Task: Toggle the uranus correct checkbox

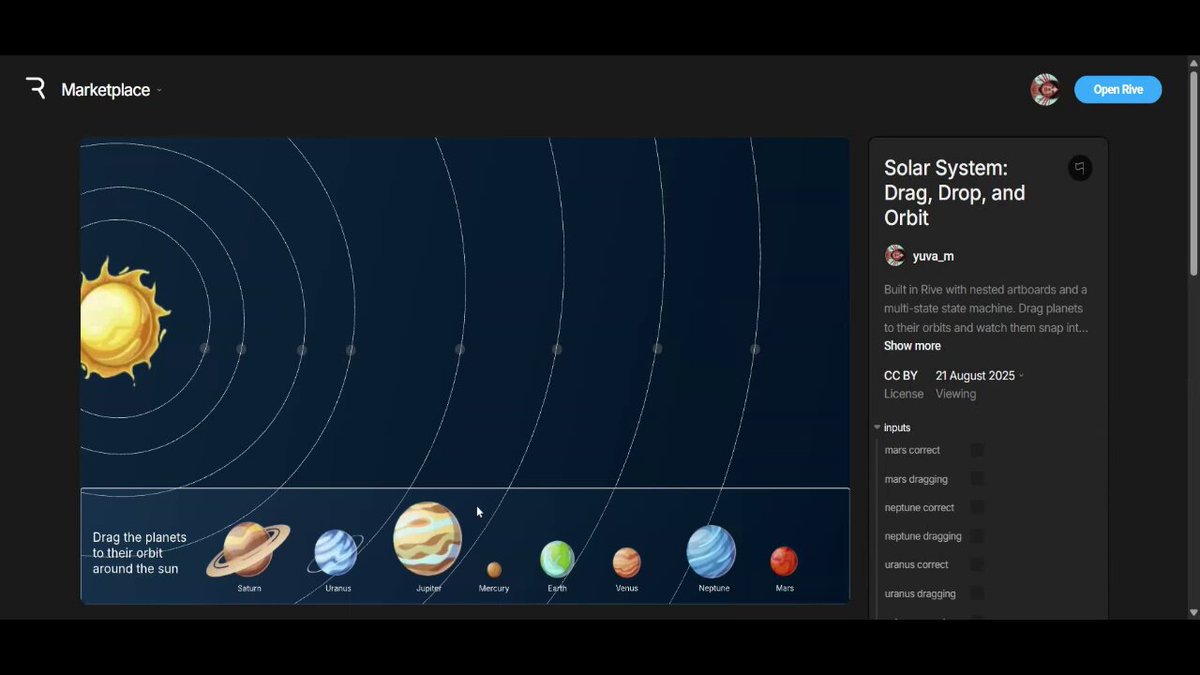Action: [977, 565]
